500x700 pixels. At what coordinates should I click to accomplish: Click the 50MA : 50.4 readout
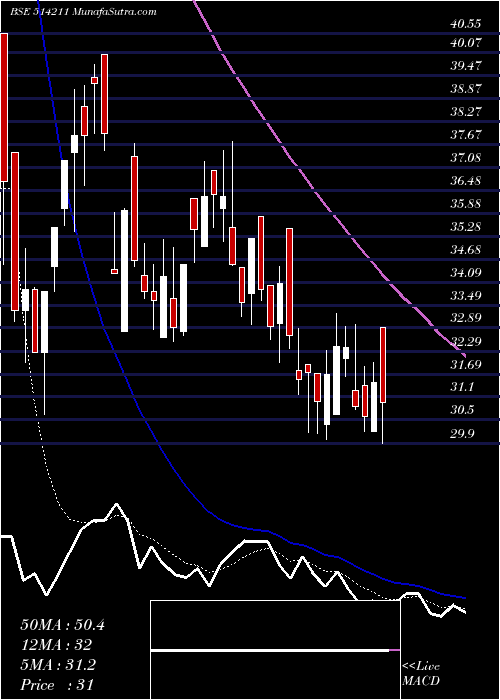[x=62, y=625]
